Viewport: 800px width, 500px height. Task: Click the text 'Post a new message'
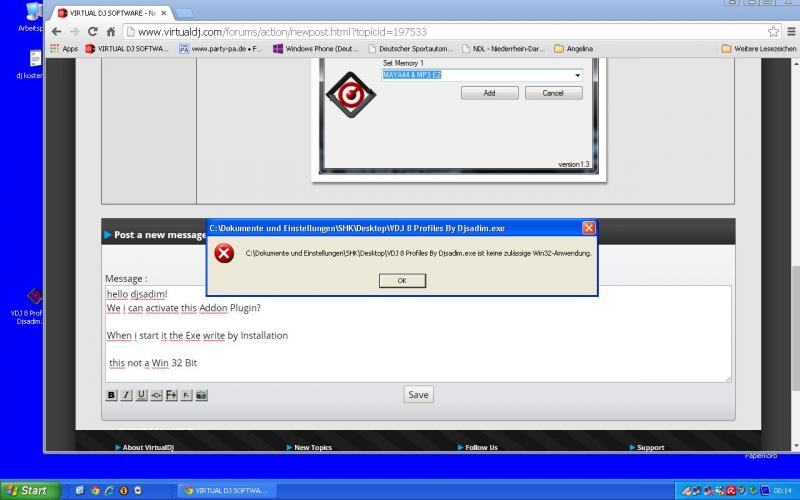(x=160, y=235)
